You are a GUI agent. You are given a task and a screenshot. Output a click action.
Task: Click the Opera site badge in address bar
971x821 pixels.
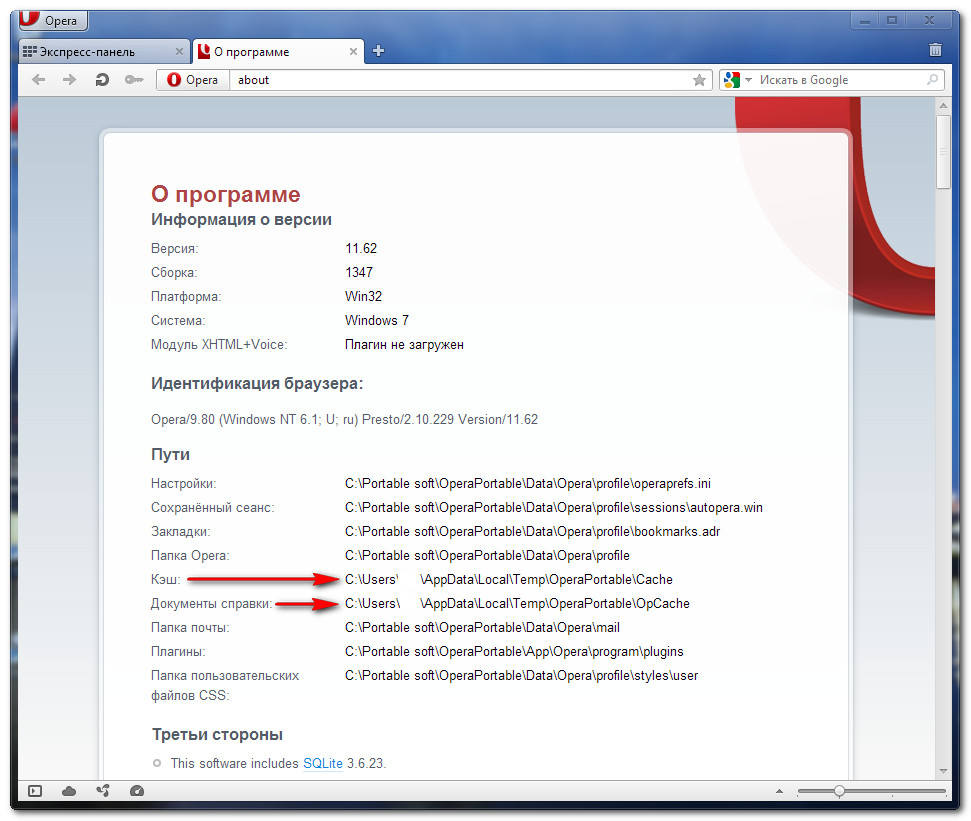coord(193,80)
